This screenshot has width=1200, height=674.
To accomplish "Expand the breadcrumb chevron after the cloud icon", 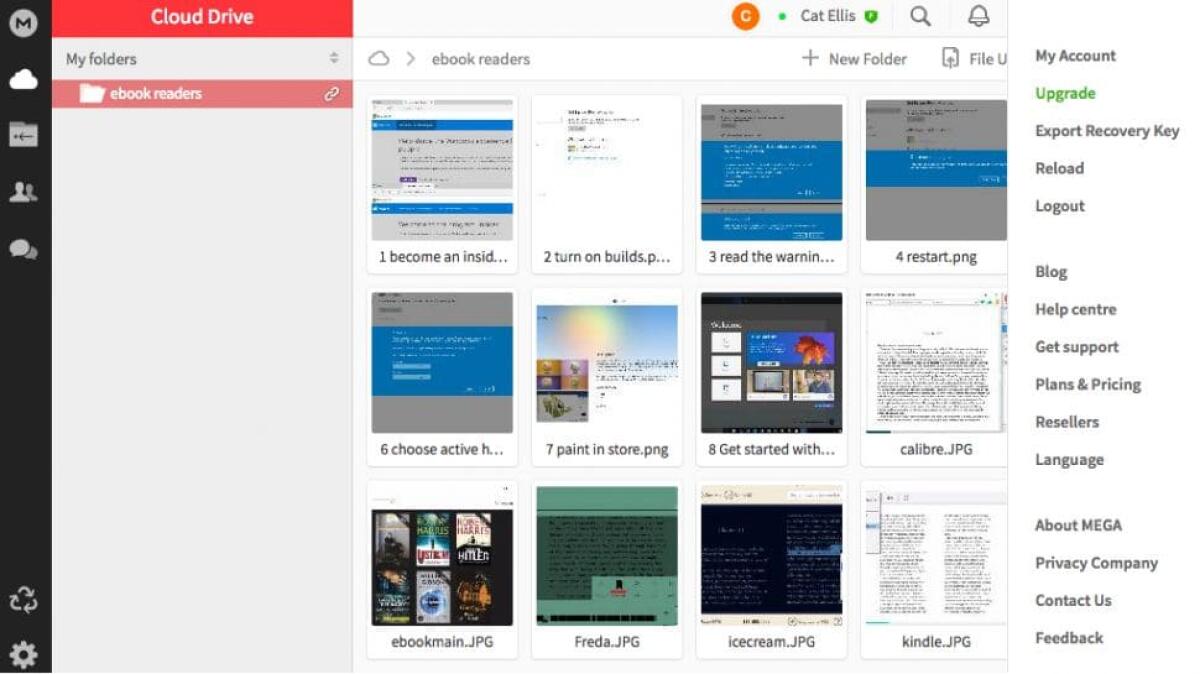I will (x=410, y=59).
